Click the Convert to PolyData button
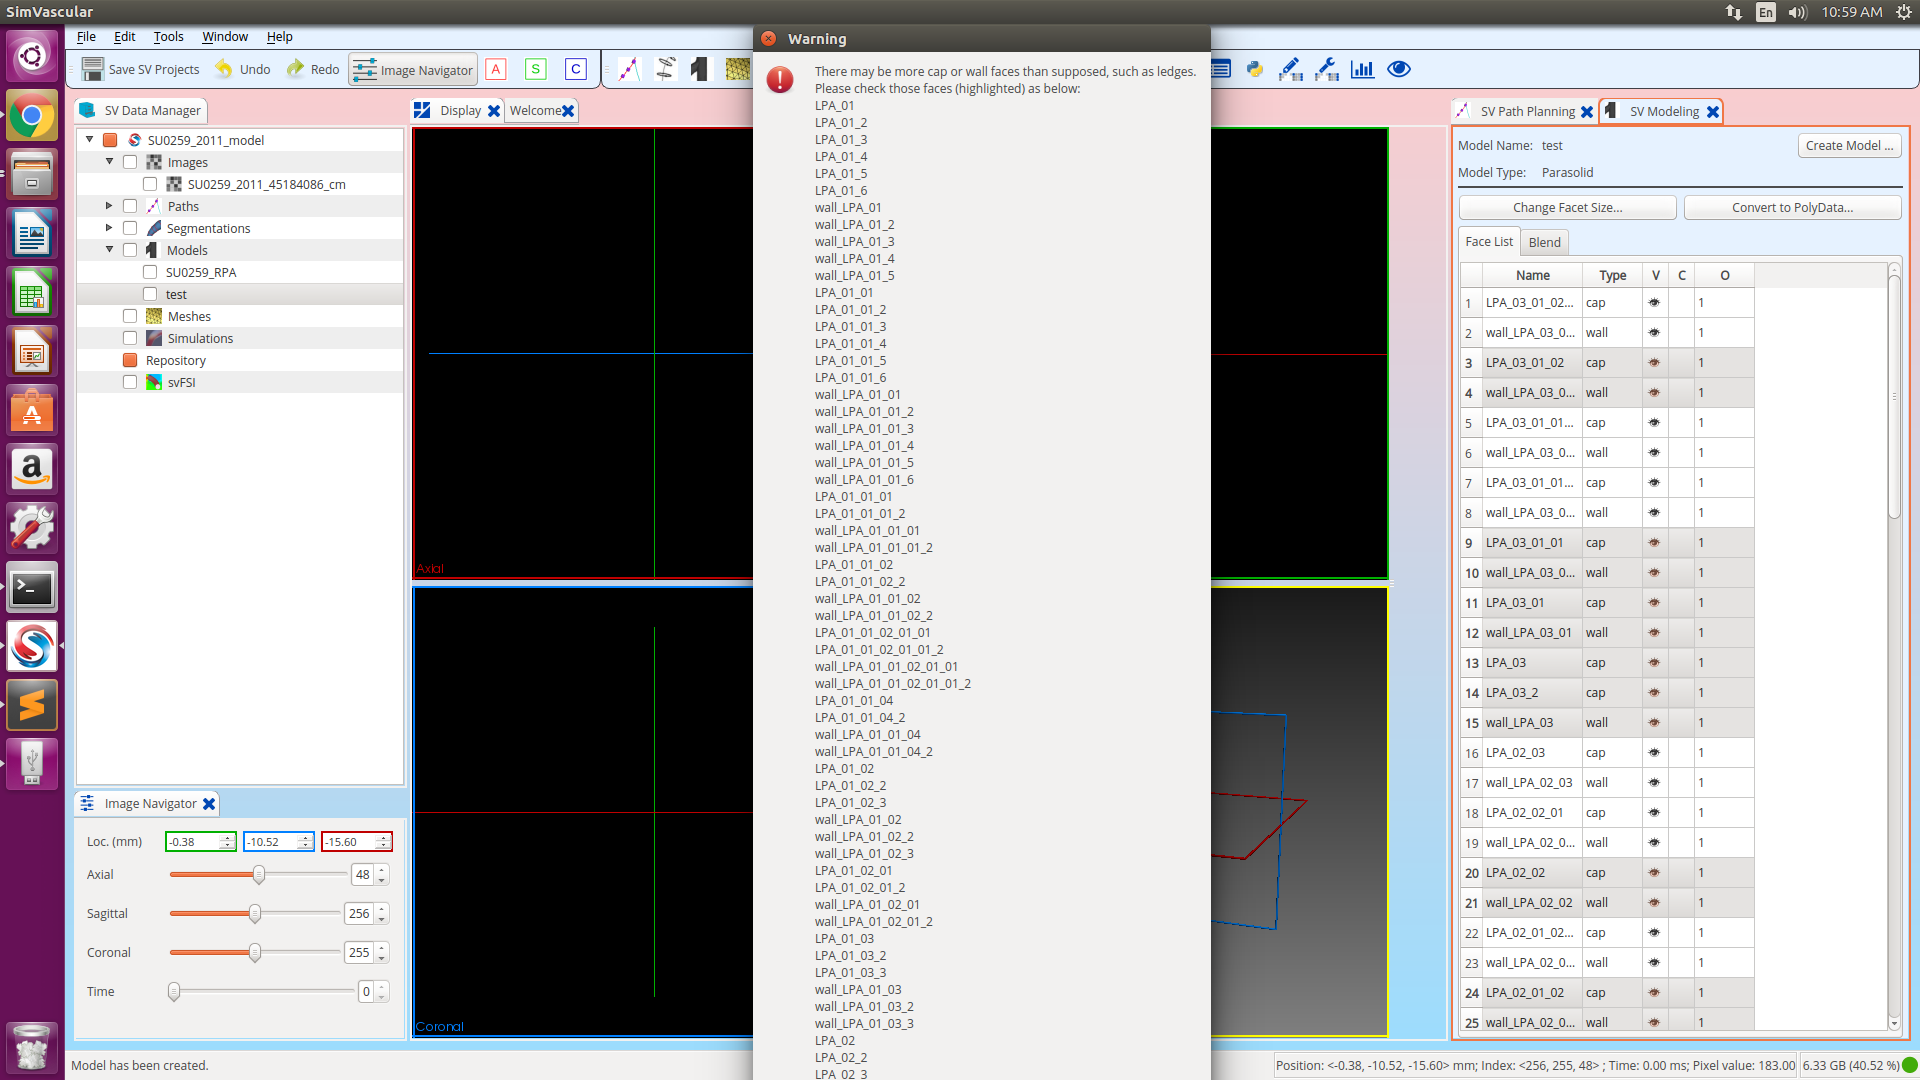The image size is (1920, 1080). (x=1792, y=207)
